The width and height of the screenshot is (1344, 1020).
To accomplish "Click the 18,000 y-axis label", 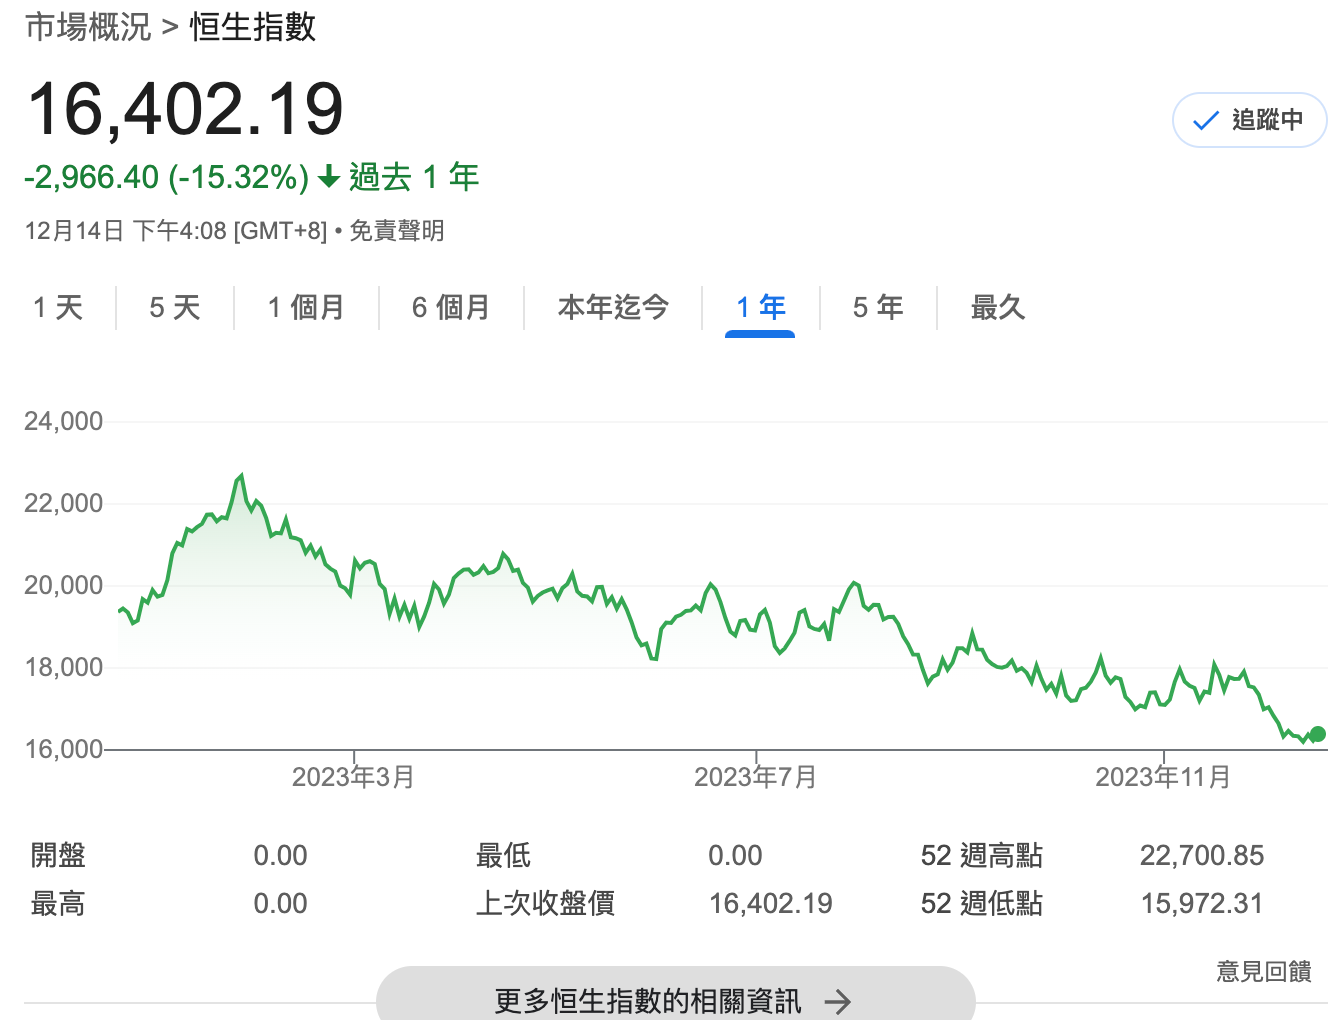I will [x=64, y=667].
